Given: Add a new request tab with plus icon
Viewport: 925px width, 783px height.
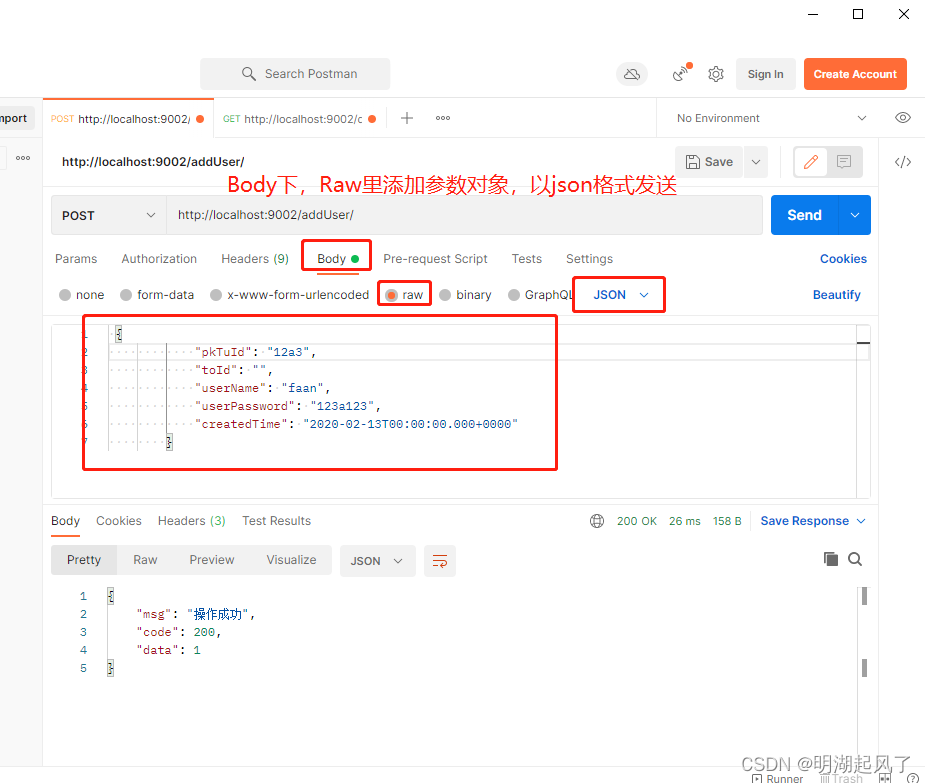Looking at the screenshot, I should click(406, 118).
